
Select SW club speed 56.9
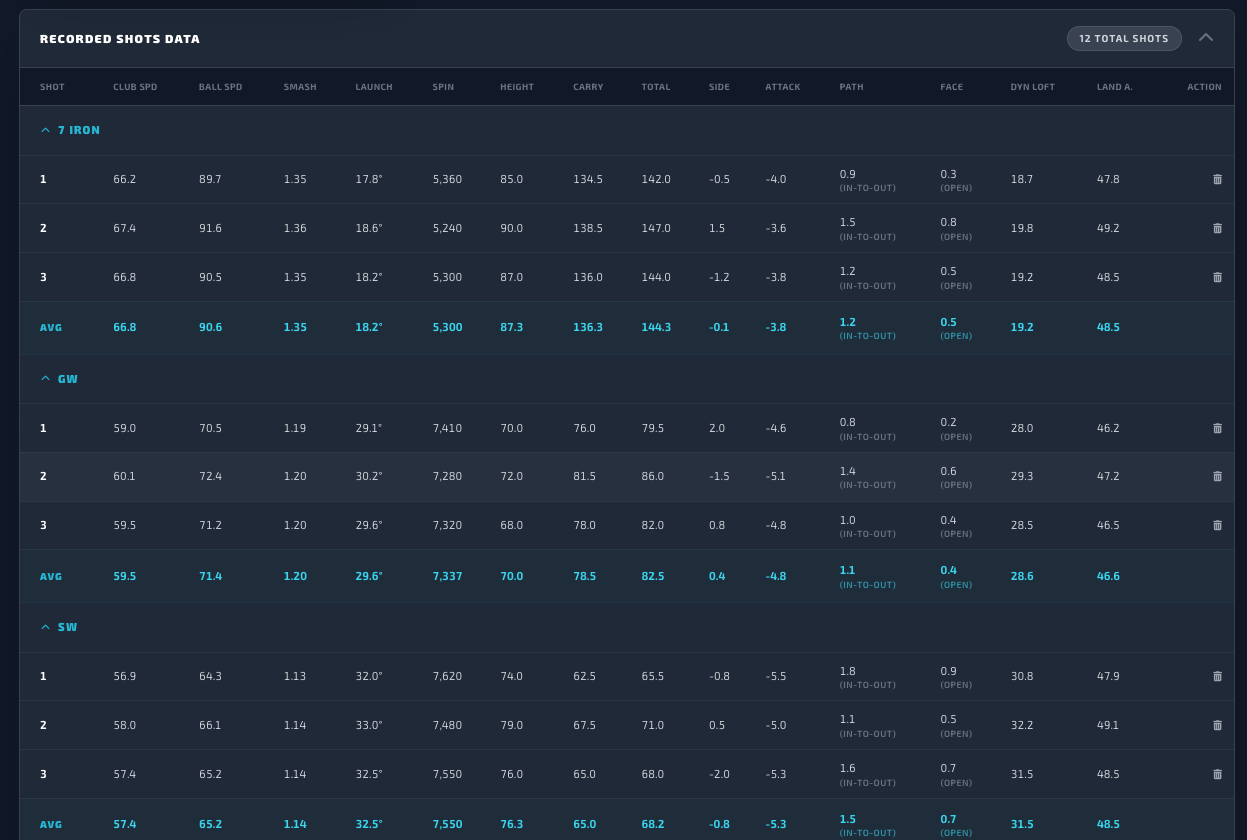[x=124, y=676]
